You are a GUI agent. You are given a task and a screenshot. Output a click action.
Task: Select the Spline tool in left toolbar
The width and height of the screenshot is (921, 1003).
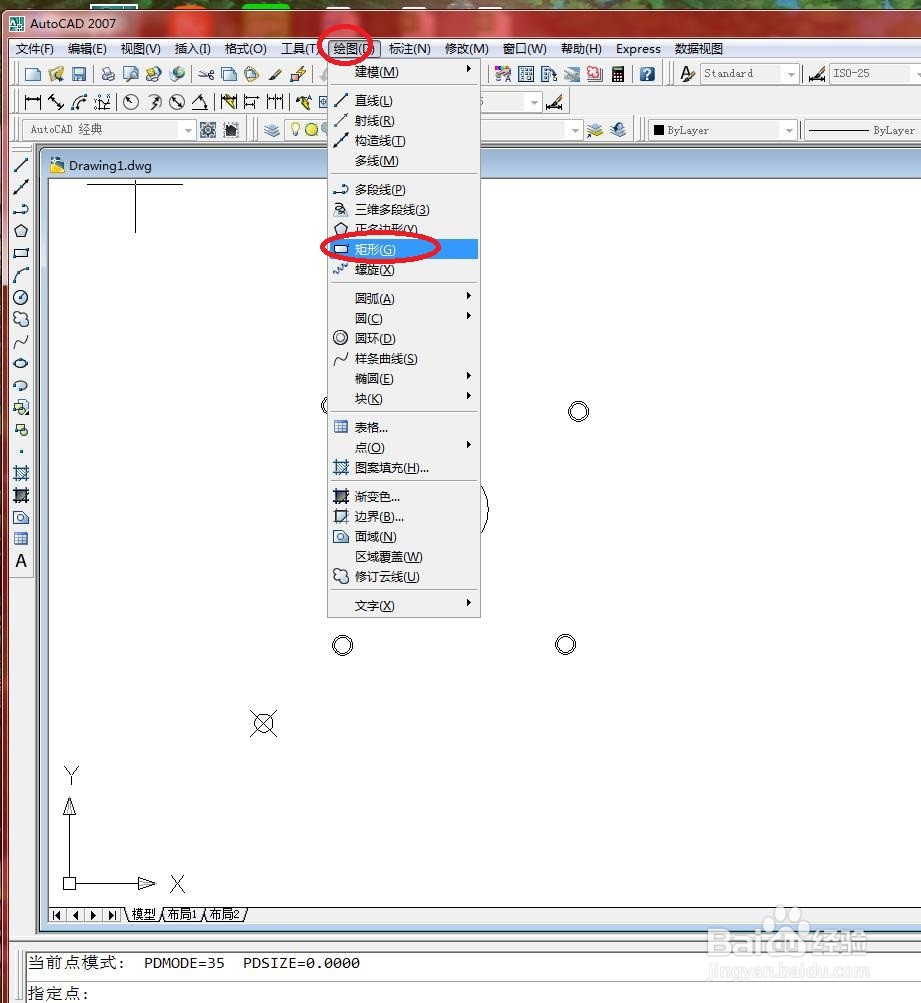coord(21,342)
